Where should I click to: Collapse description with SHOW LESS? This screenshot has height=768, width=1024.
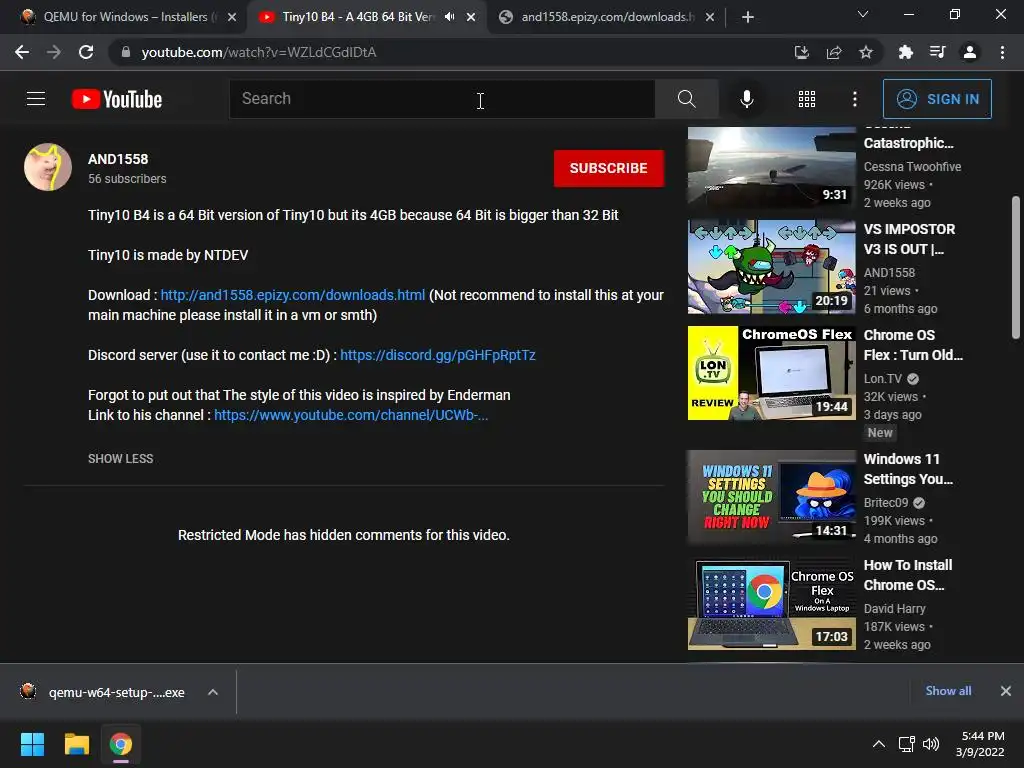121,458
